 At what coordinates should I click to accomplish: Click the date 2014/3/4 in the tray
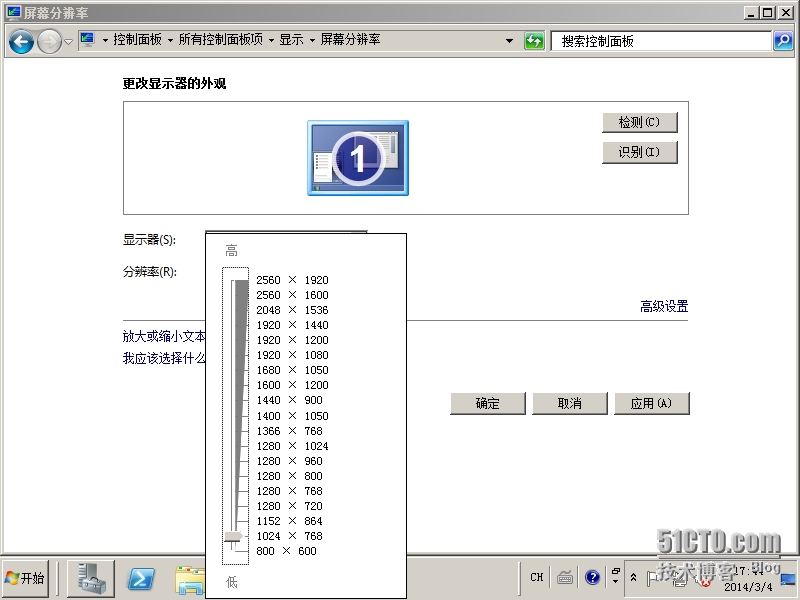(x=748, y=587)
